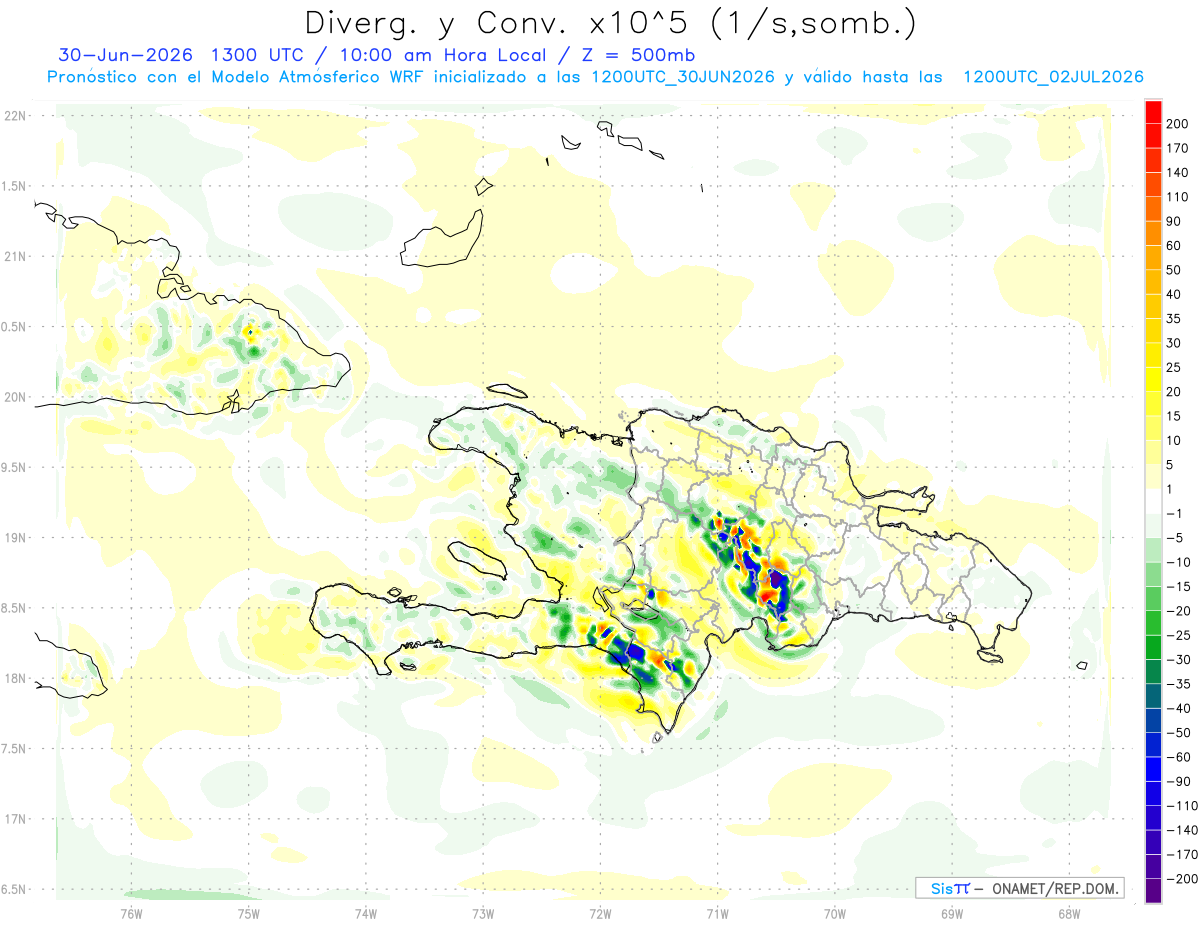Select the legend value 25
The height and width of the screenshot is (927, 1200).
1176,368
